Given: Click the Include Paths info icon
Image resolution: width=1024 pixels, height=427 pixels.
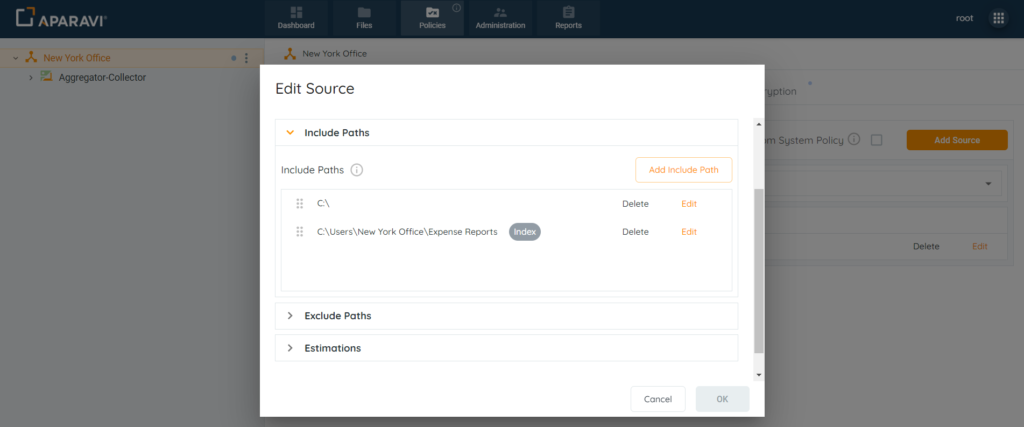Looking at the screenshot, I should (x=357, y=170).
